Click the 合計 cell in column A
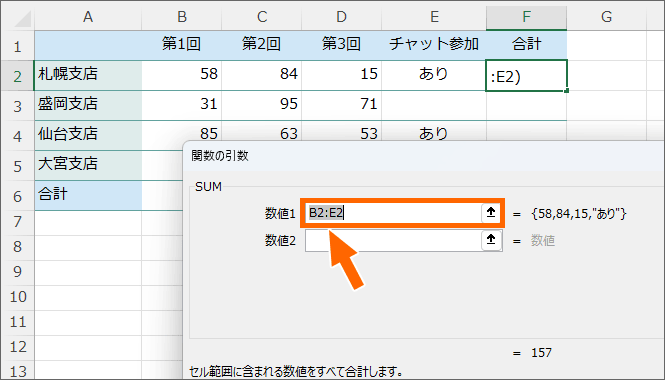 (x=88, y=196)
